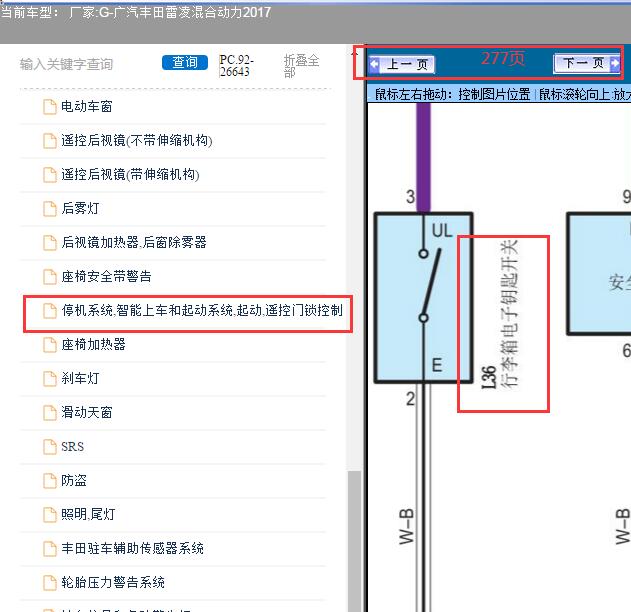Click document icon beside SRS
Image resolution: width=631 pixels, height=612 pixels.
(49, 447)
